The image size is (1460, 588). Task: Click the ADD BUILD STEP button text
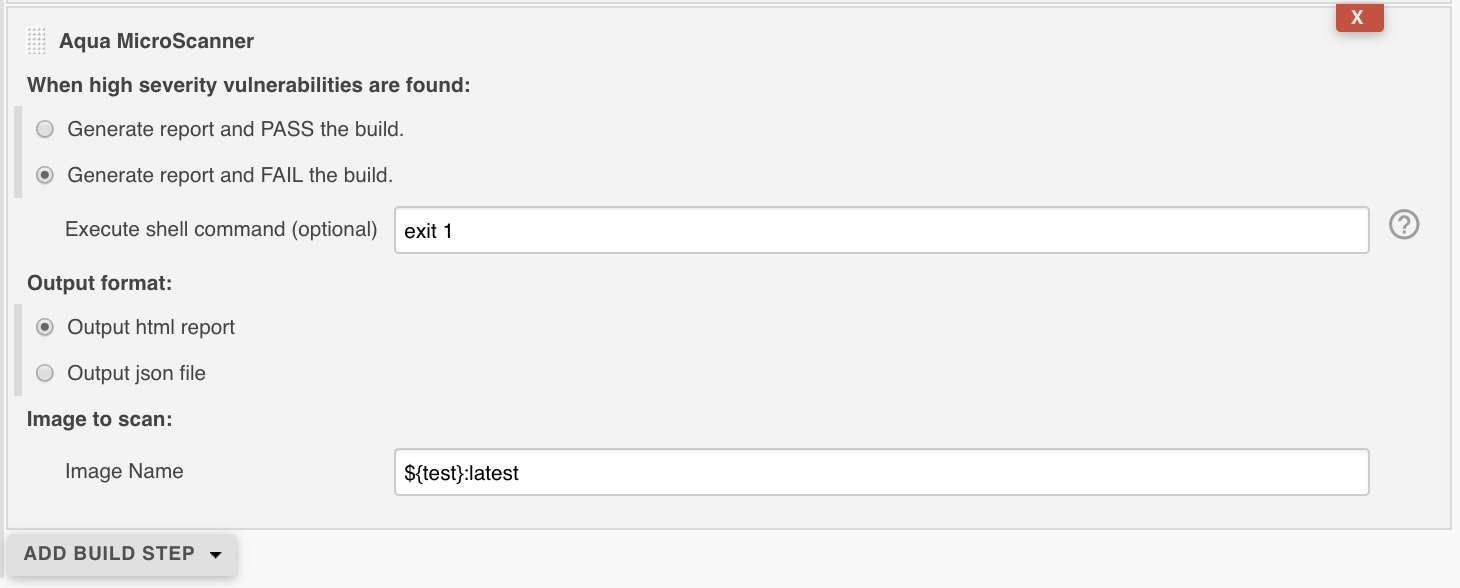pyautogui.click(x=109, y=553)
